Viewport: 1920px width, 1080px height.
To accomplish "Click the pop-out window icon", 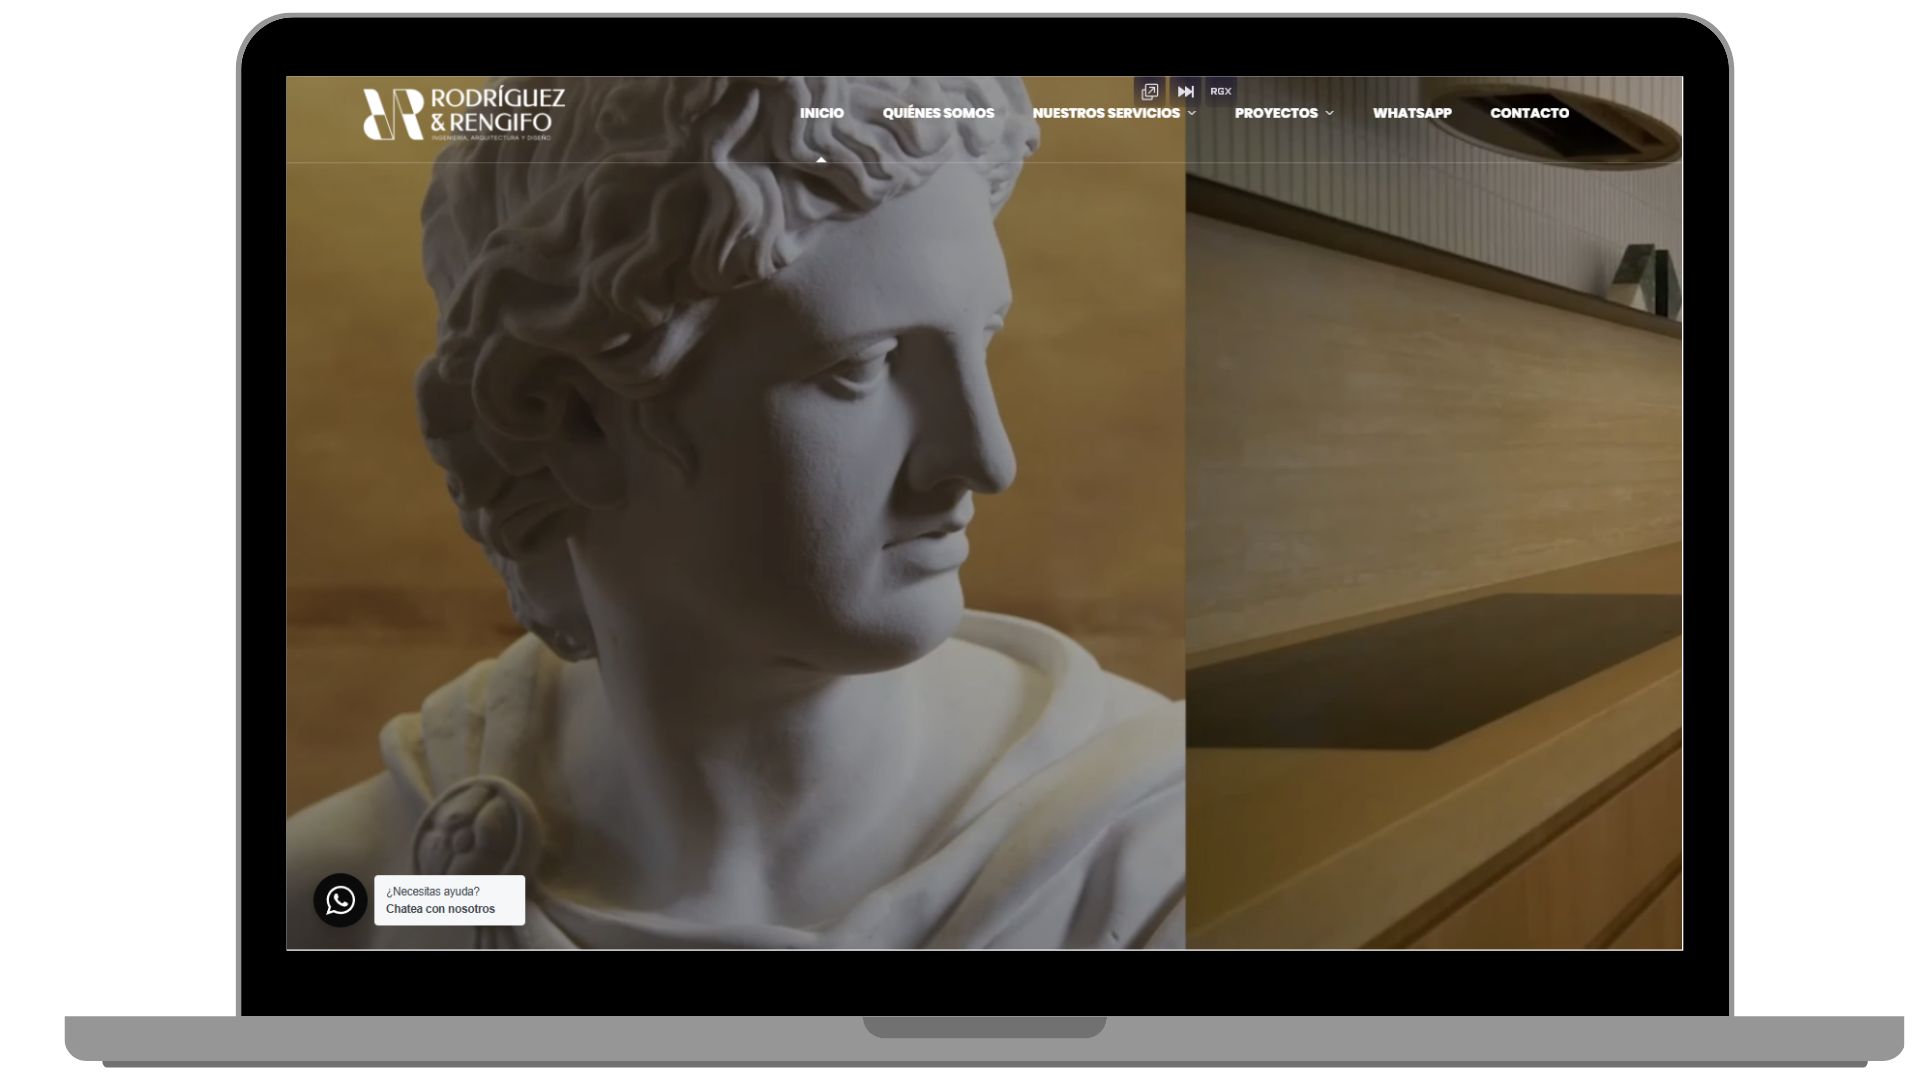I will tap(1150, 91).
